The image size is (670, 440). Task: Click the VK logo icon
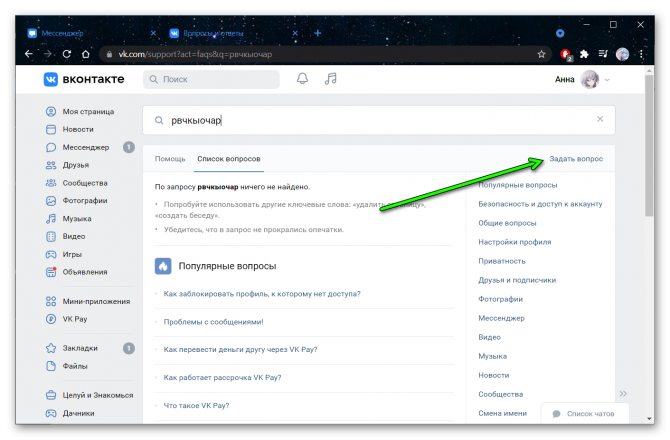[50, 79]
